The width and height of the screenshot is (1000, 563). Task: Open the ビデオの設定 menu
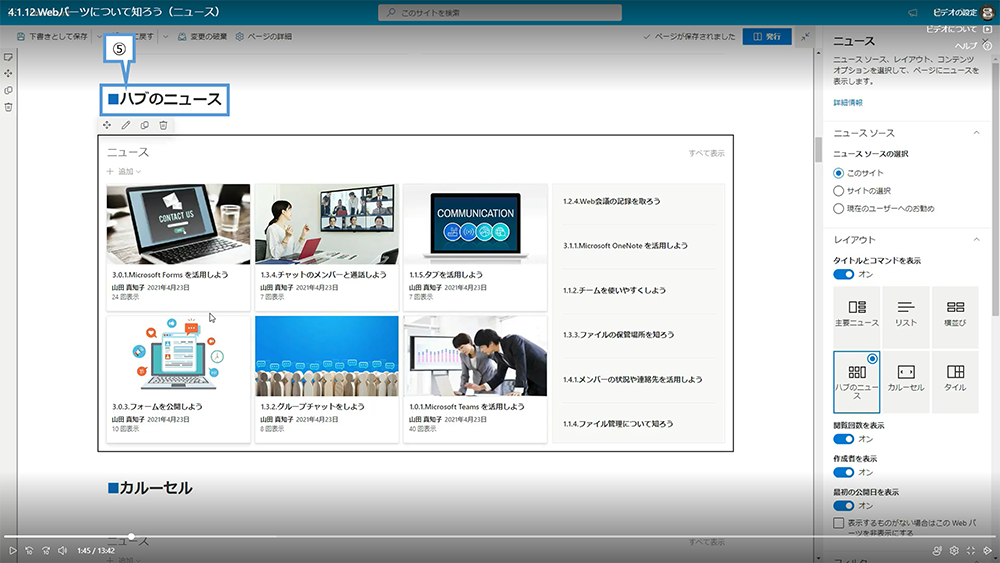[955, 12]
